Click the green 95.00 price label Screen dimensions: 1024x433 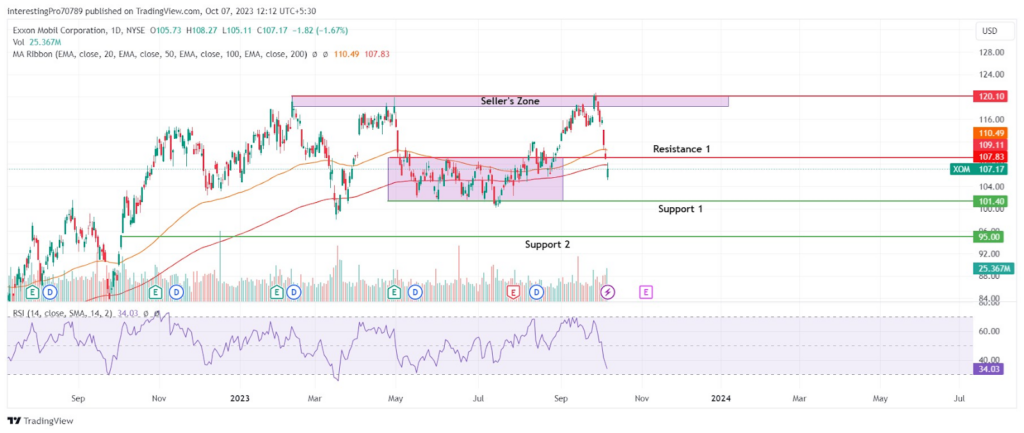pos(991,236)
